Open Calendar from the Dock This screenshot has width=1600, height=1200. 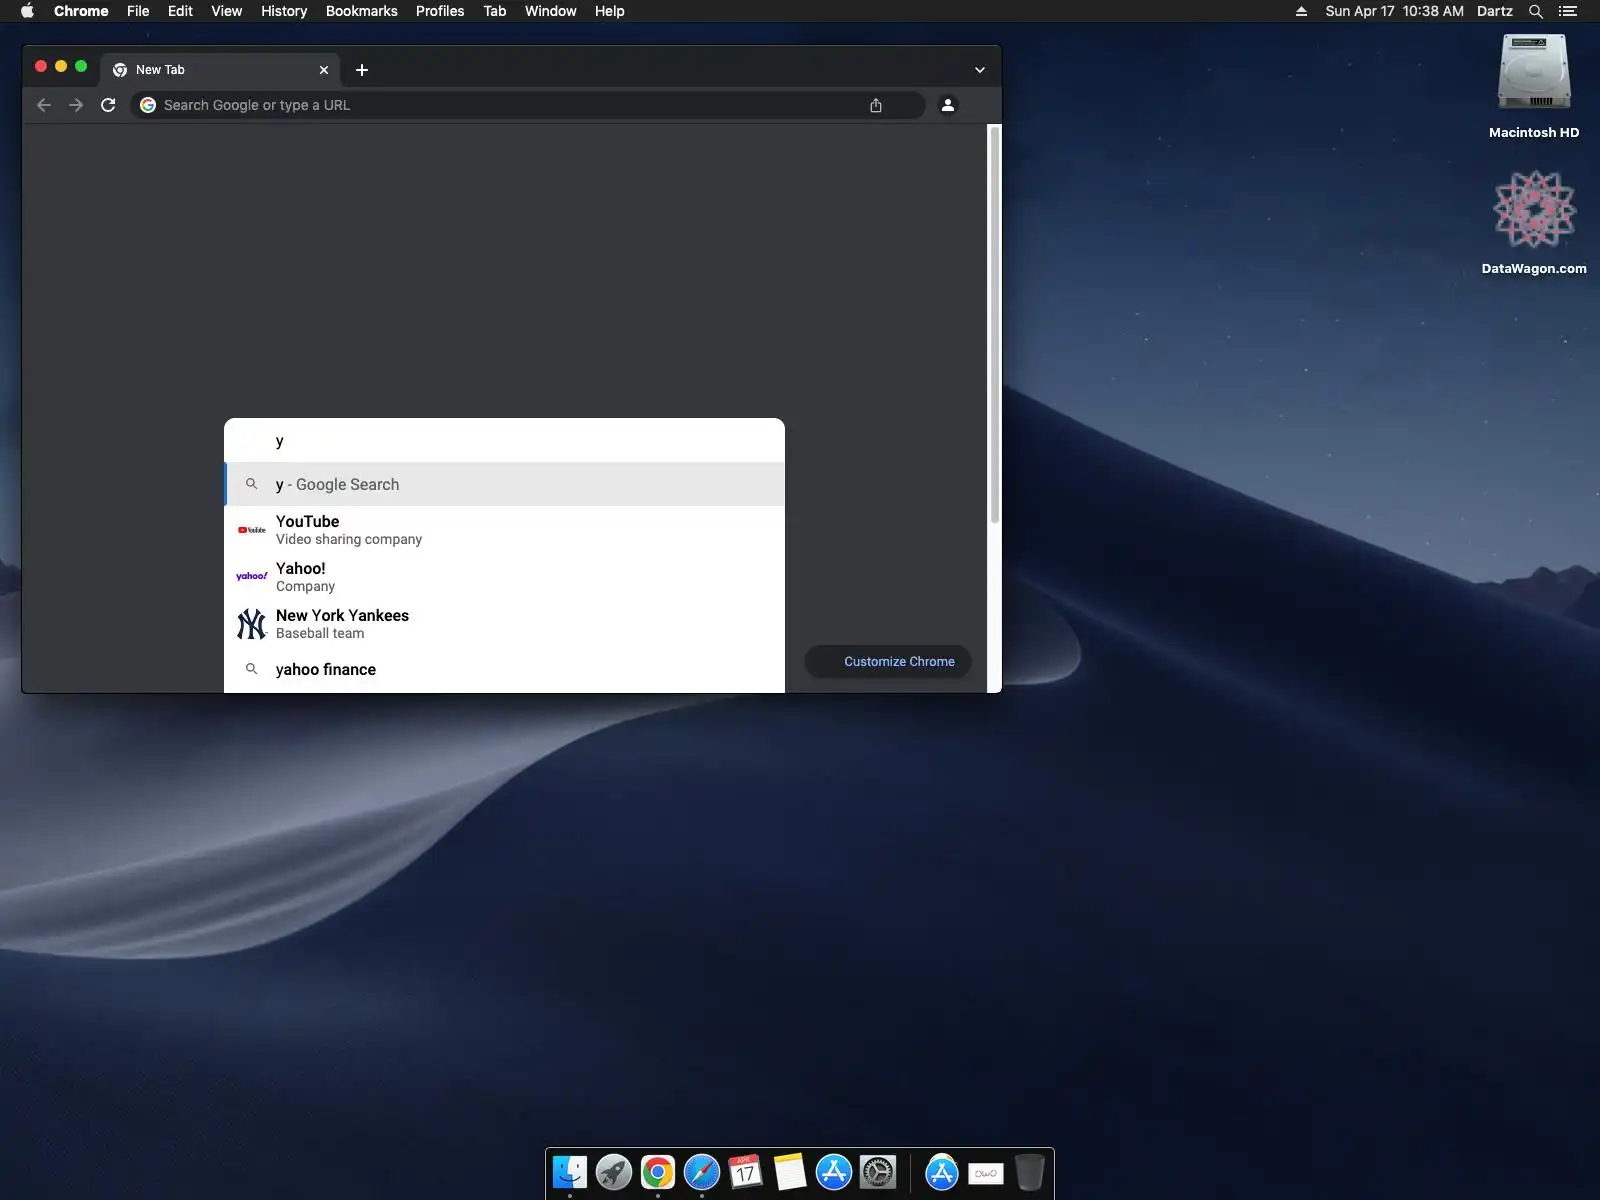[746, 1172]
